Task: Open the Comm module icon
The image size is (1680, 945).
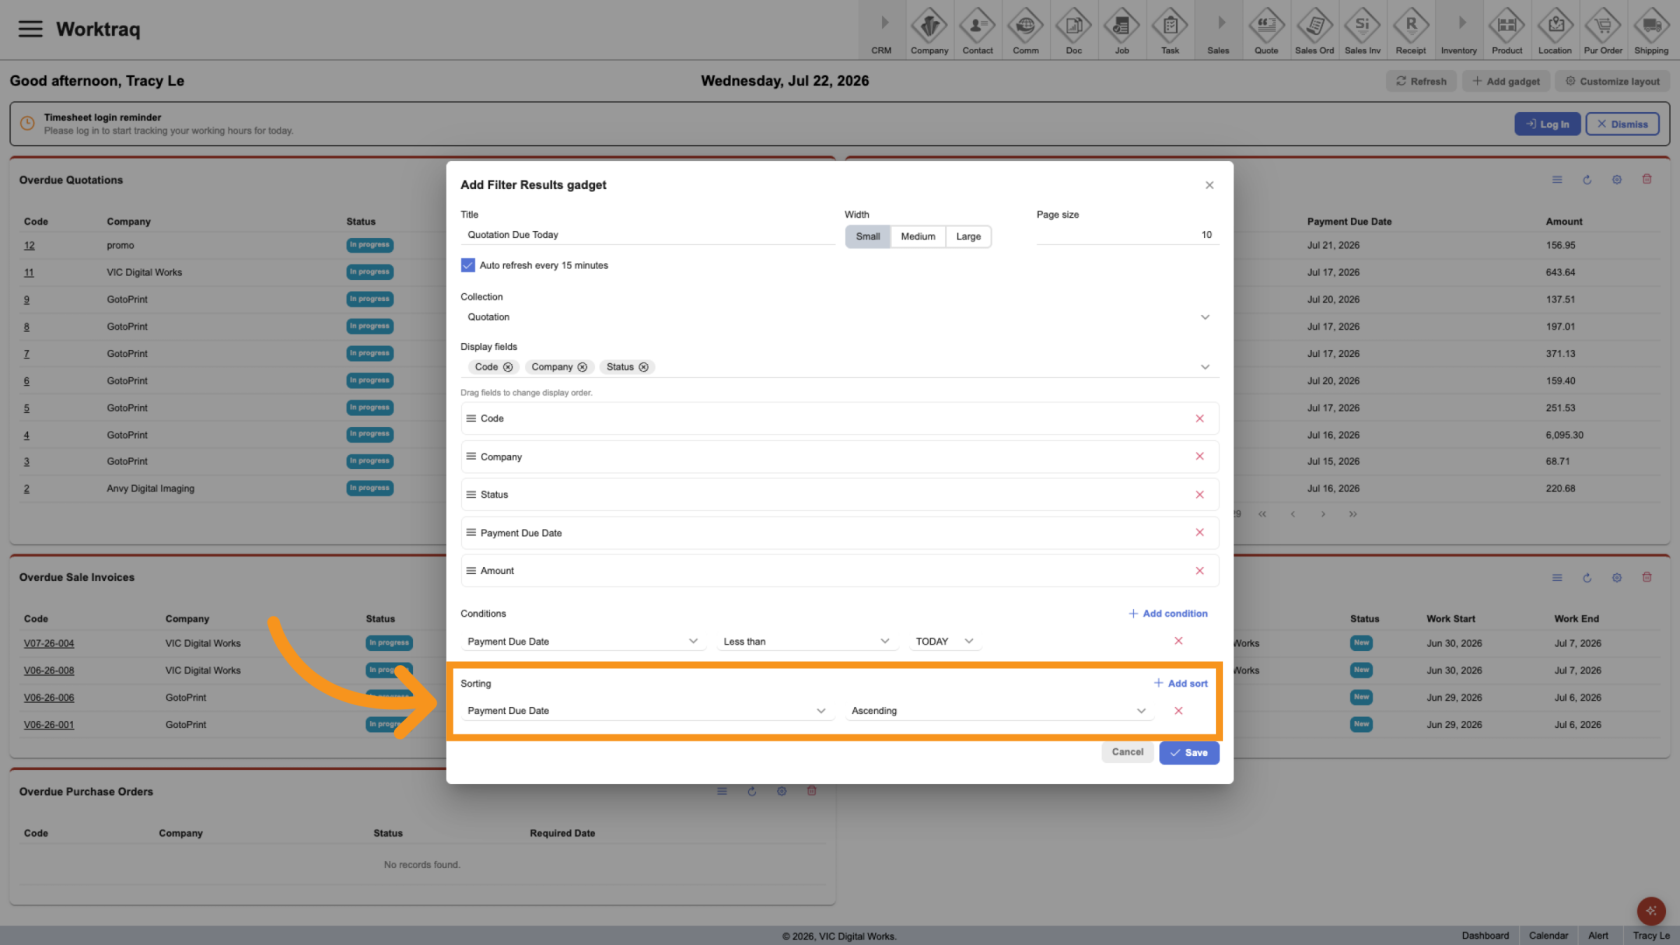Action: click(1025, 30)
